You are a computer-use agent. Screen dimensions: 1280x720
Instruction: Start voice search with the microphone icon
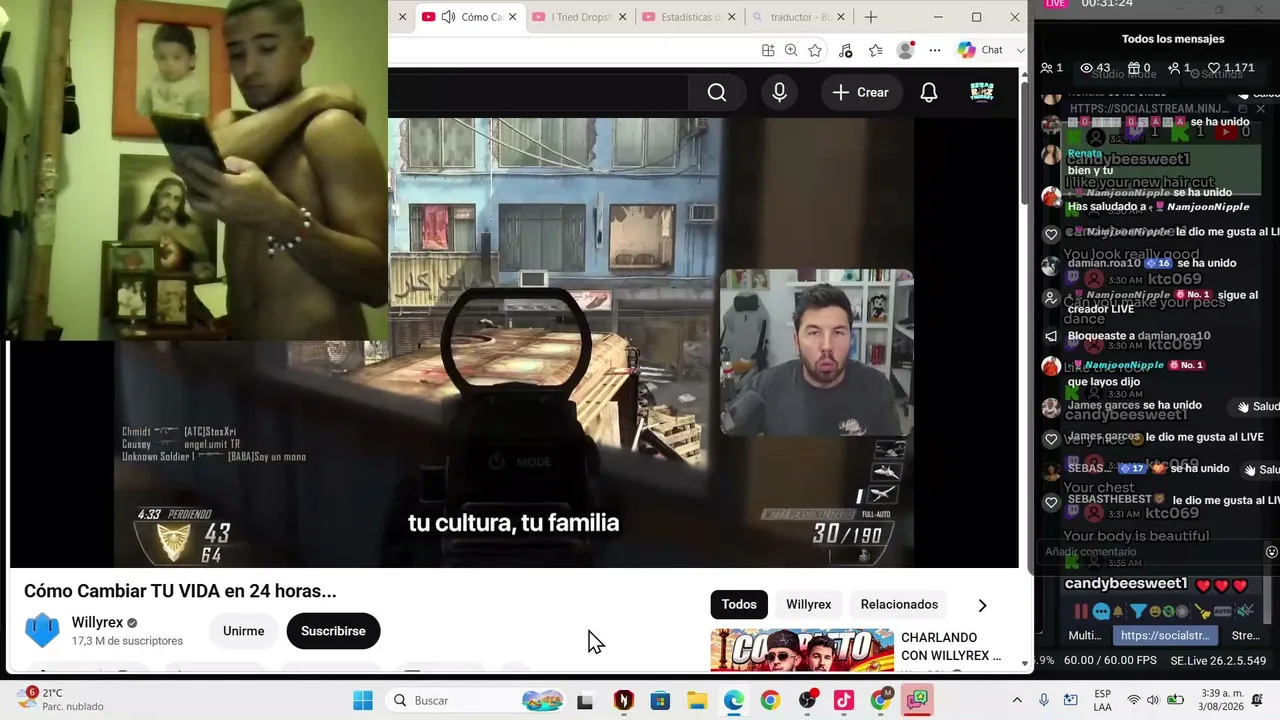tap(780, 93)
